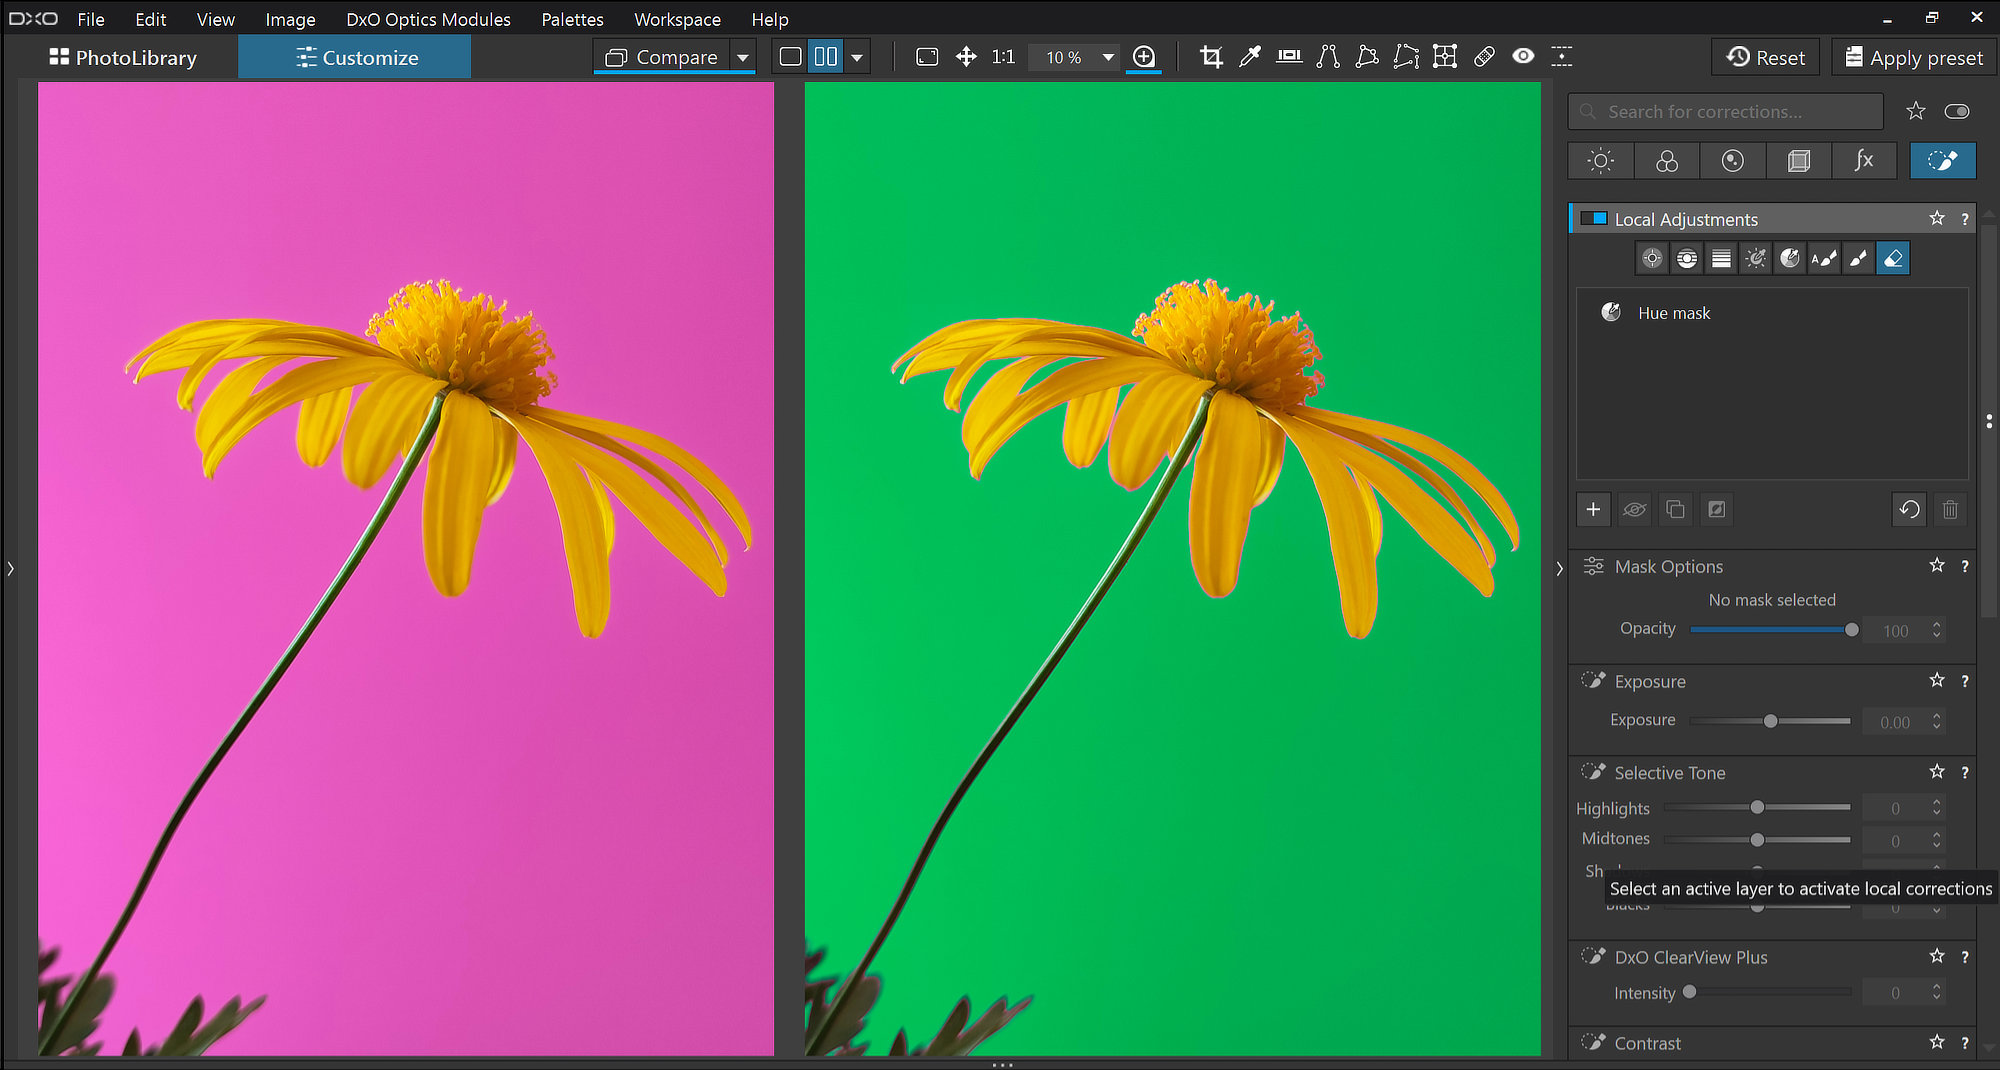
Task: Reset the local adjustments
Action: point(1909,510)
